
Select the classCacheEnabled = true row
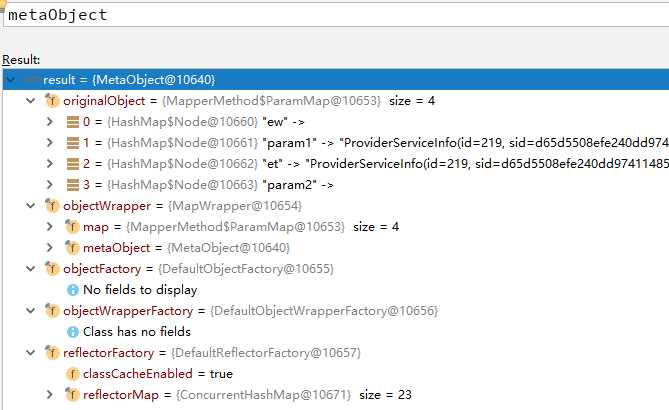click(150, 374)
